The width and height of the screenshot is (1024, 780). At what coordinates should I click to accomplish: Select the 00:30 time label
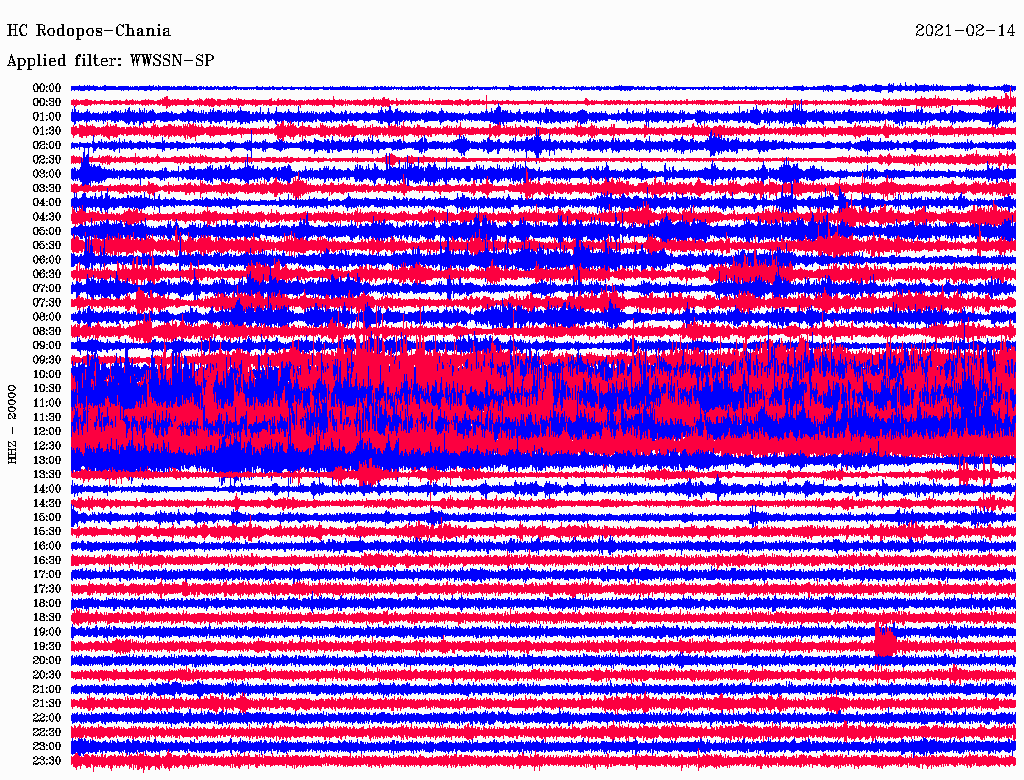47,102
